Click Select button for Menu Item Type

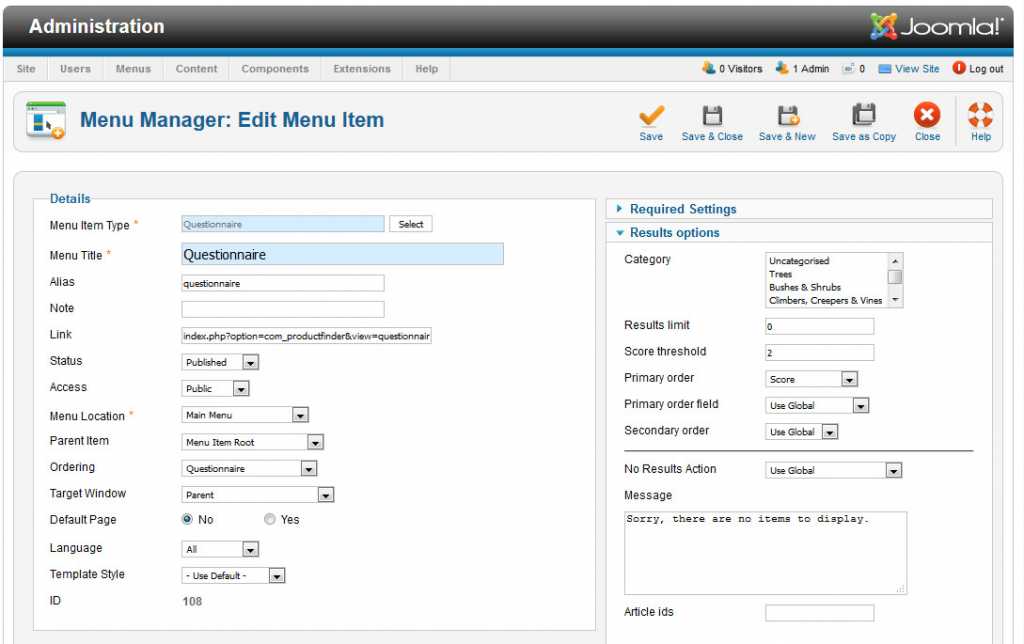click(x=411, y=224)
